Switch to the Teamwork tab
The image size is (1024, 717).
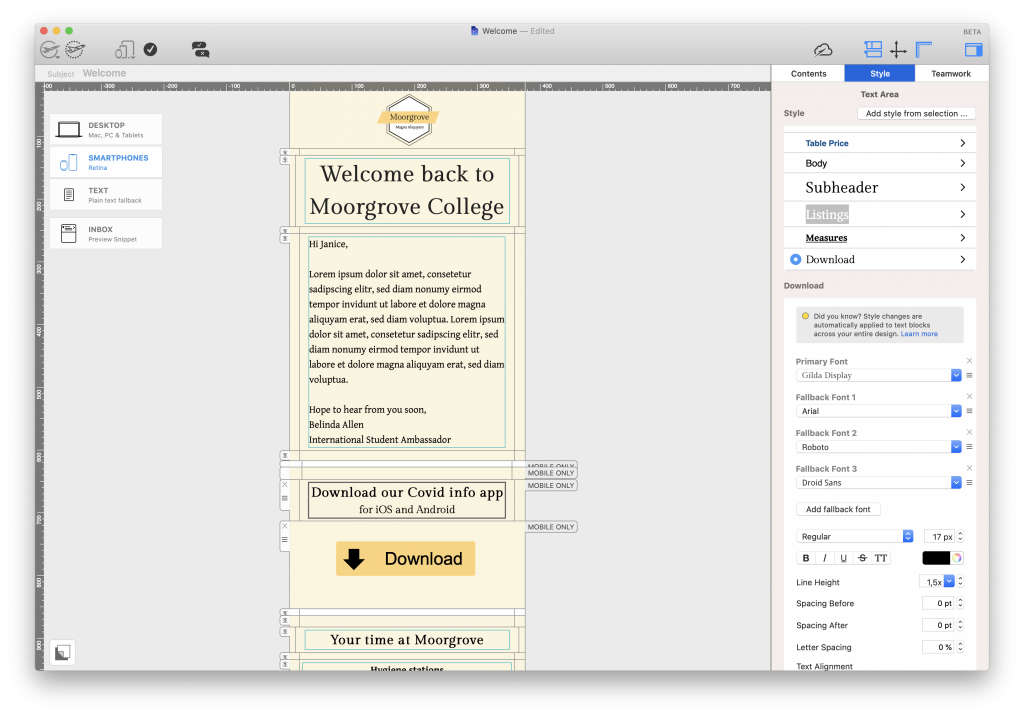click(x=951, y=74)
